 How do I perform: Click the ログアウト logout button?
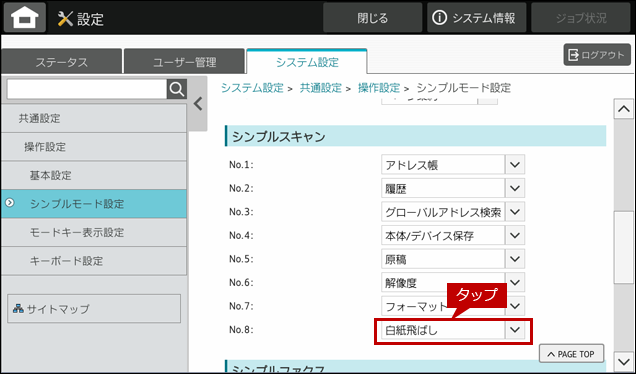click(597, 55)
